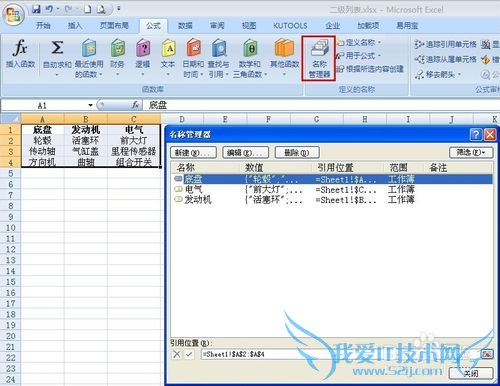Click Trace Dependents in formula auditing
This screenshot has height=386, width=500.
point(446,60)
